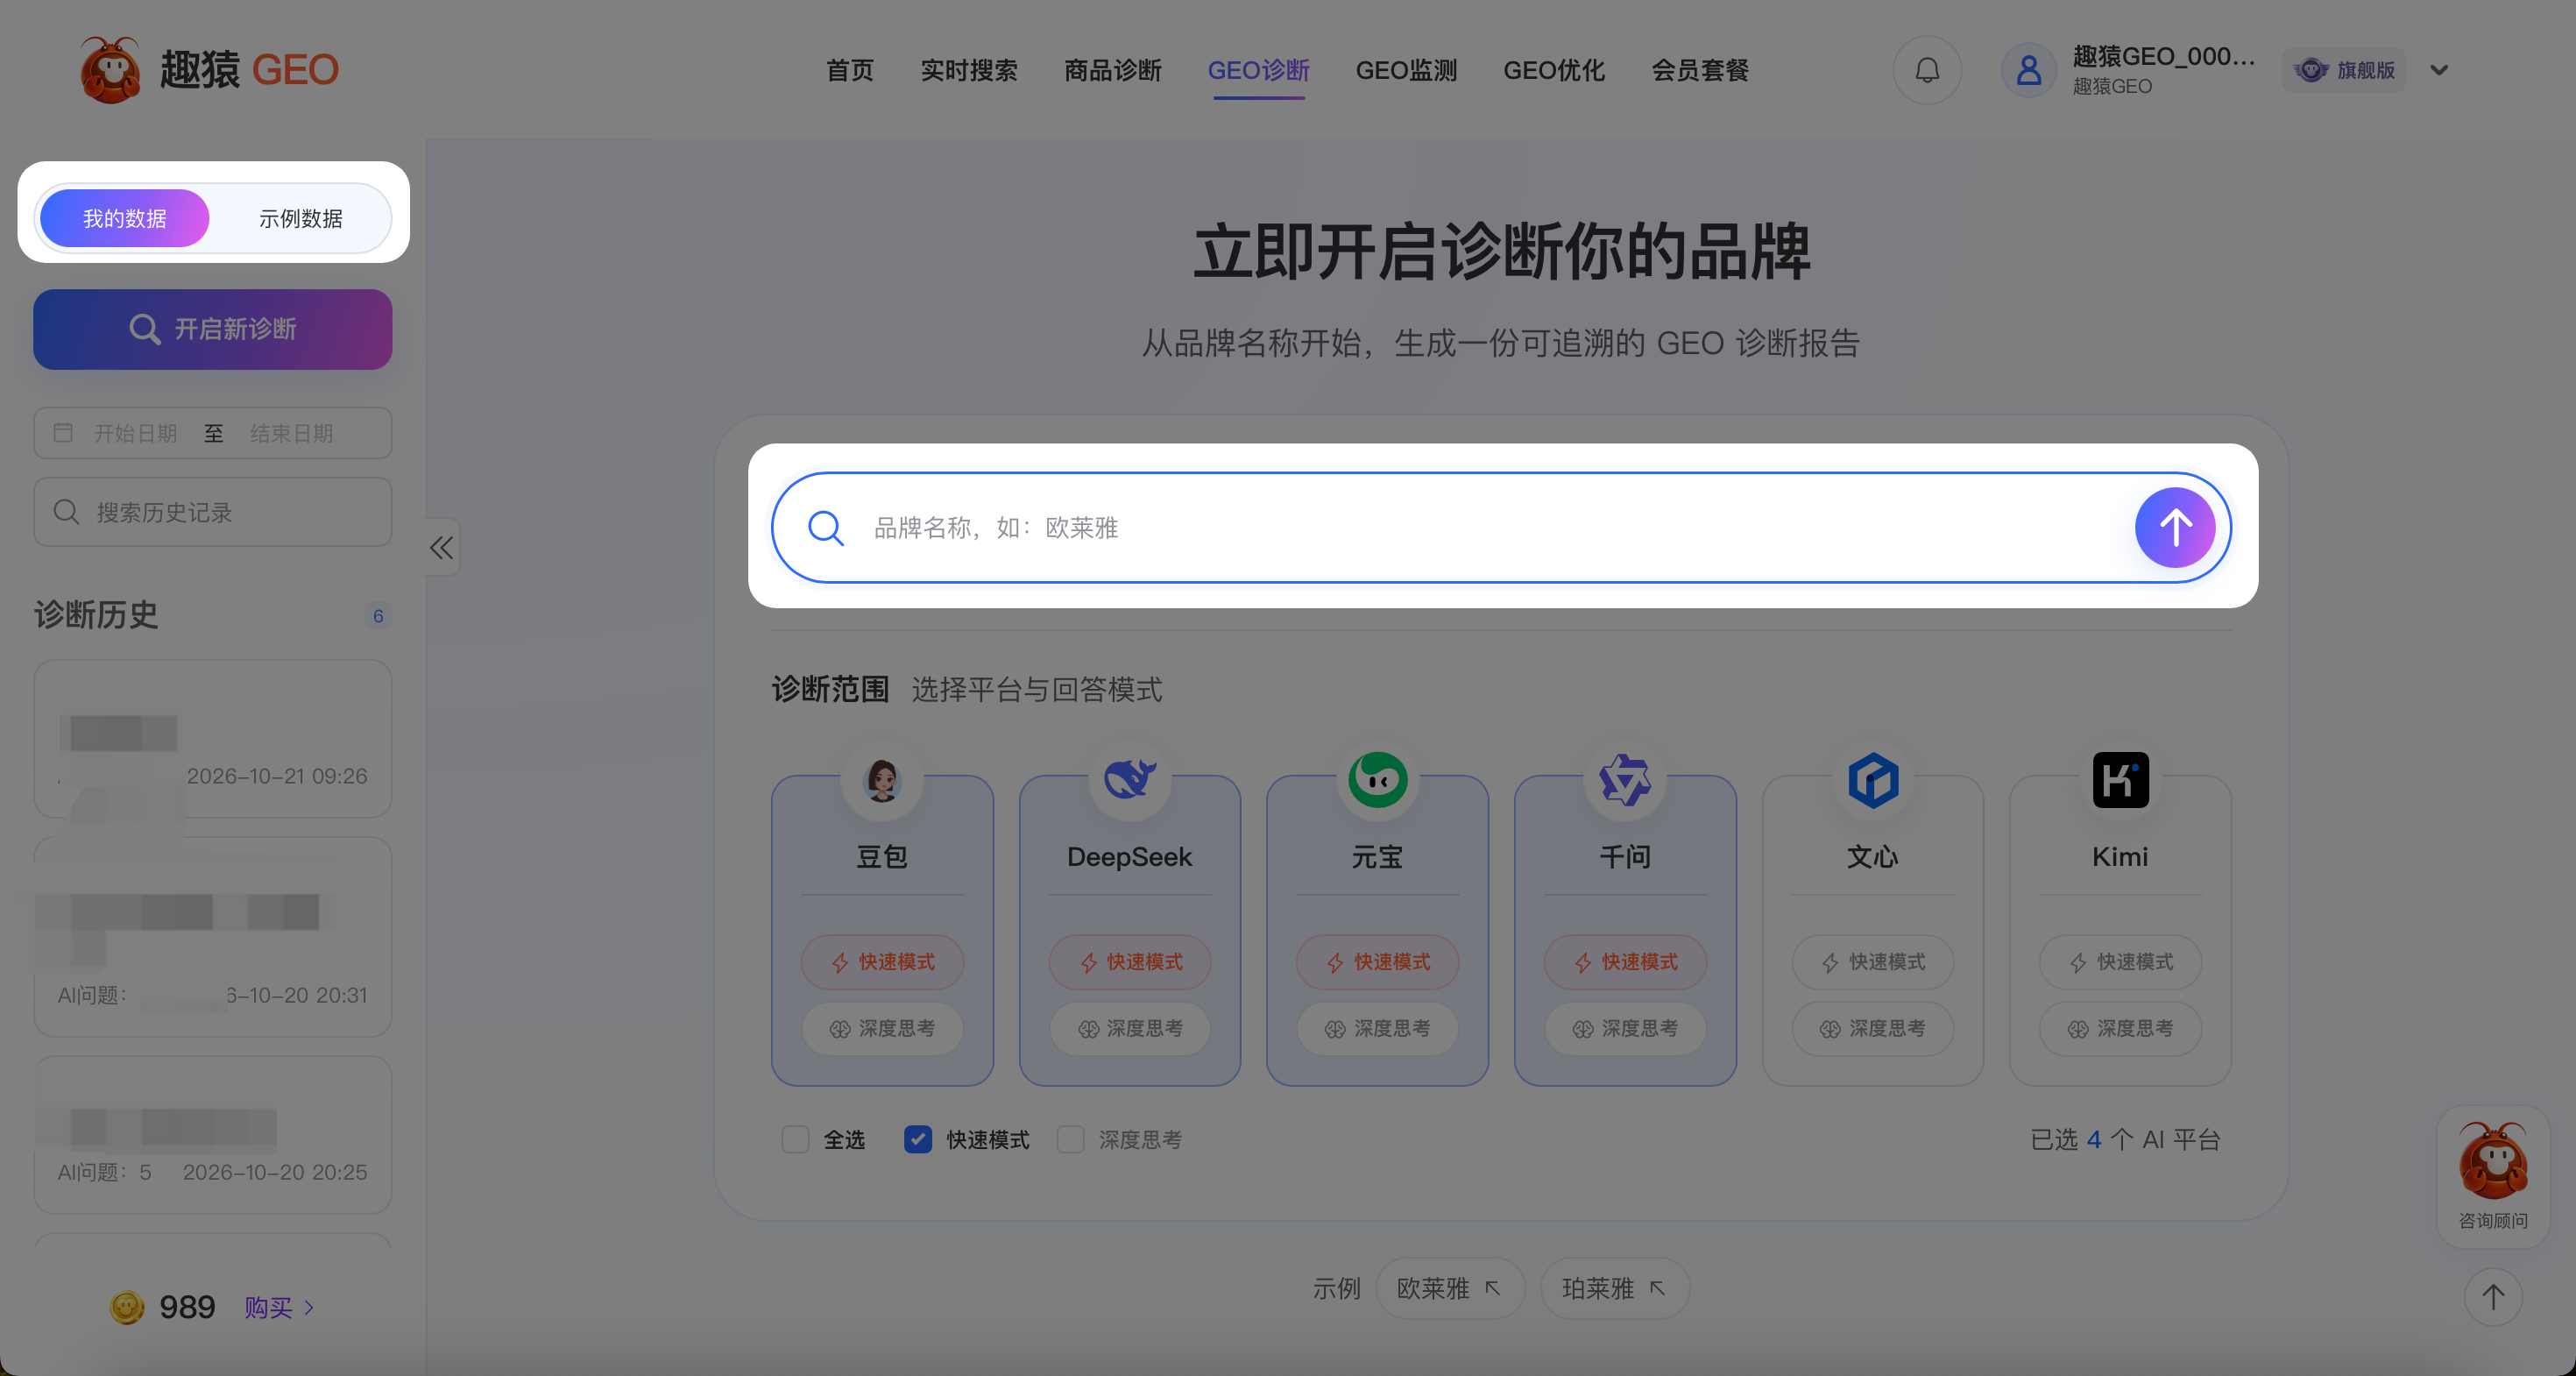Viewport: 2576px width, 1376px height.
Task: Switch to 示例数据 tab
Action: 300,218
